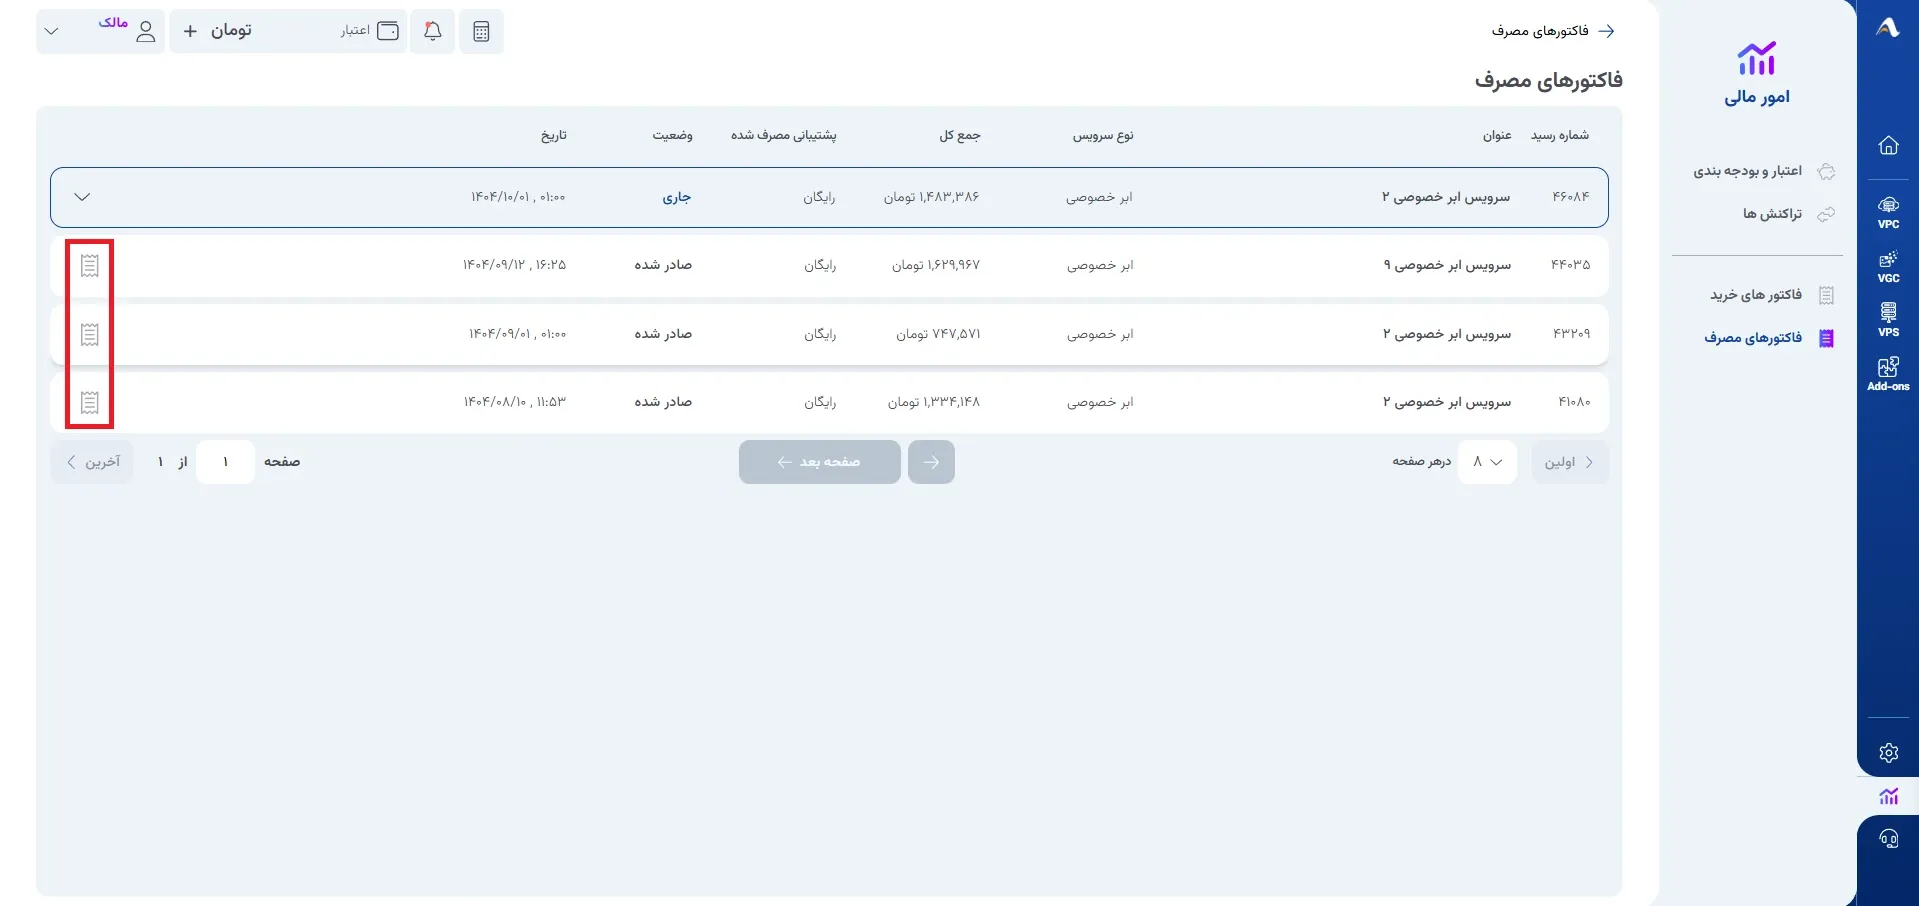View invoice document for receipt ۴۳۲۰۹

click(x=90, y=334)
